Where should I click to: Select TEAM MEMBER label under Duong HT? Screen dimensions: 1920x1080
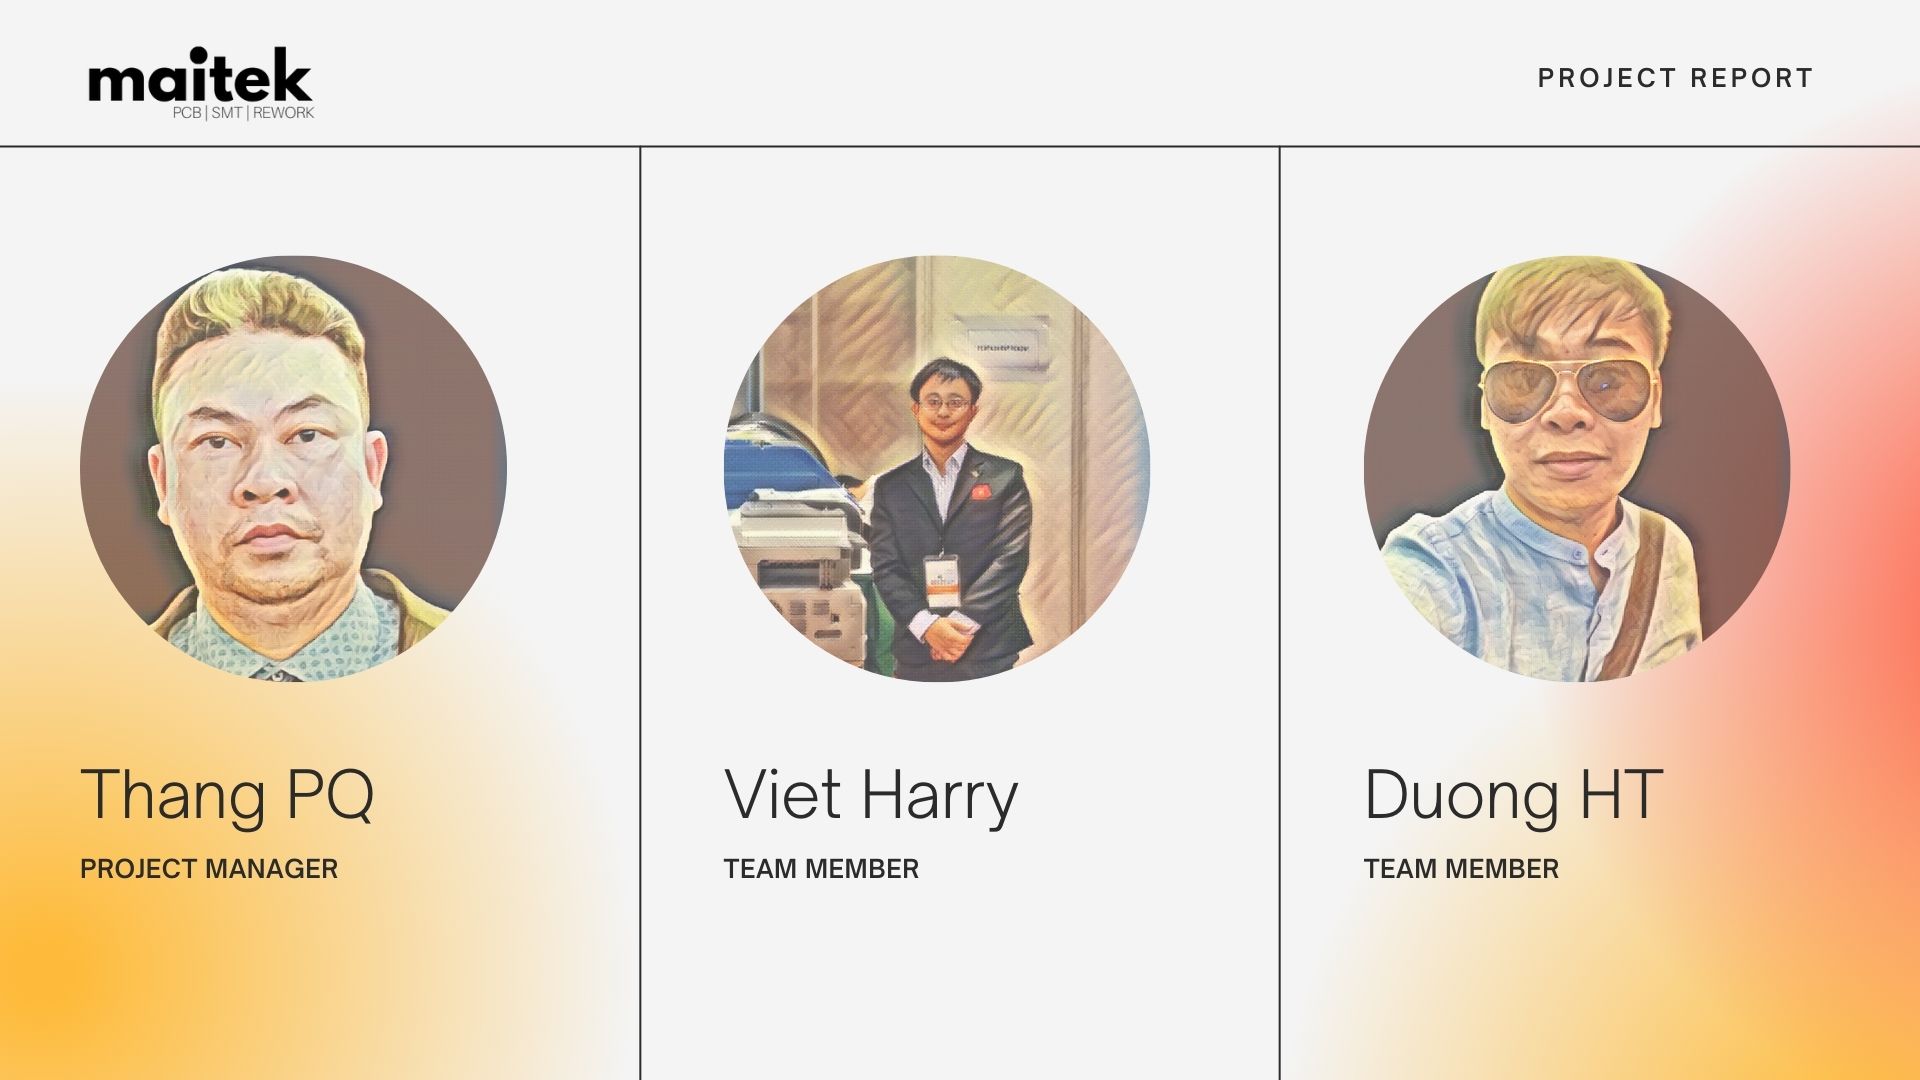pos(1461,869)
